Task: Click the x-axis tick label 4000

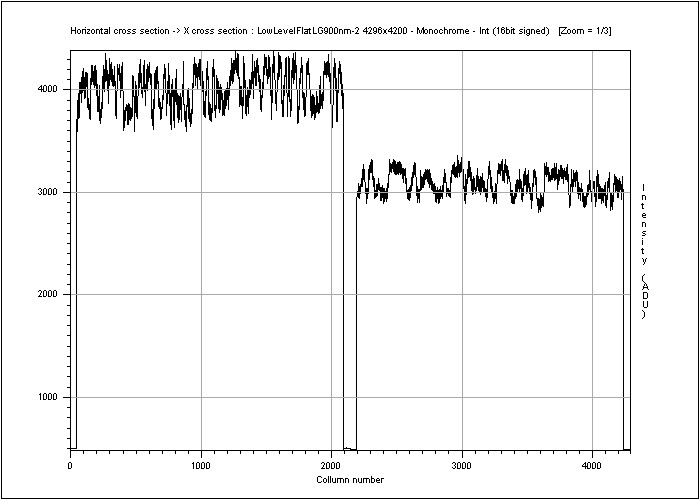Action: point(592,465)
